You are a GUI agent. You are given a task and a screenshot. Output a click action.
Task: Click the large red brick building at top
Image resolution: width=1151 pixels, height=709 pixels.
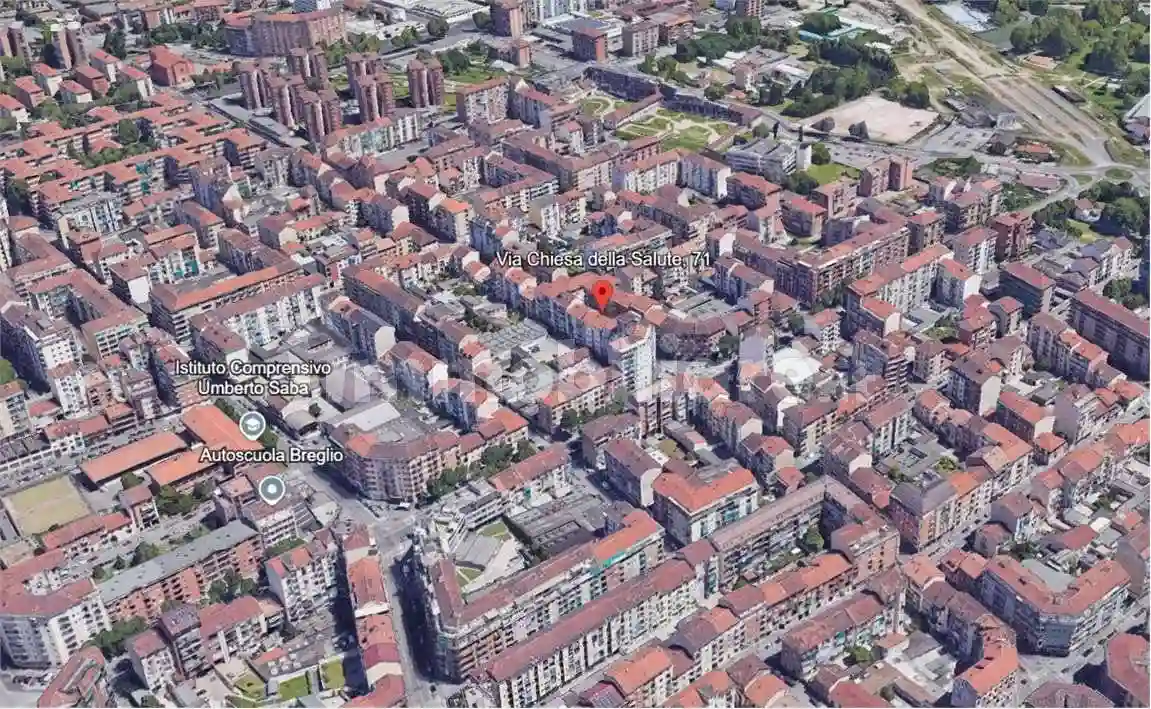285,30
